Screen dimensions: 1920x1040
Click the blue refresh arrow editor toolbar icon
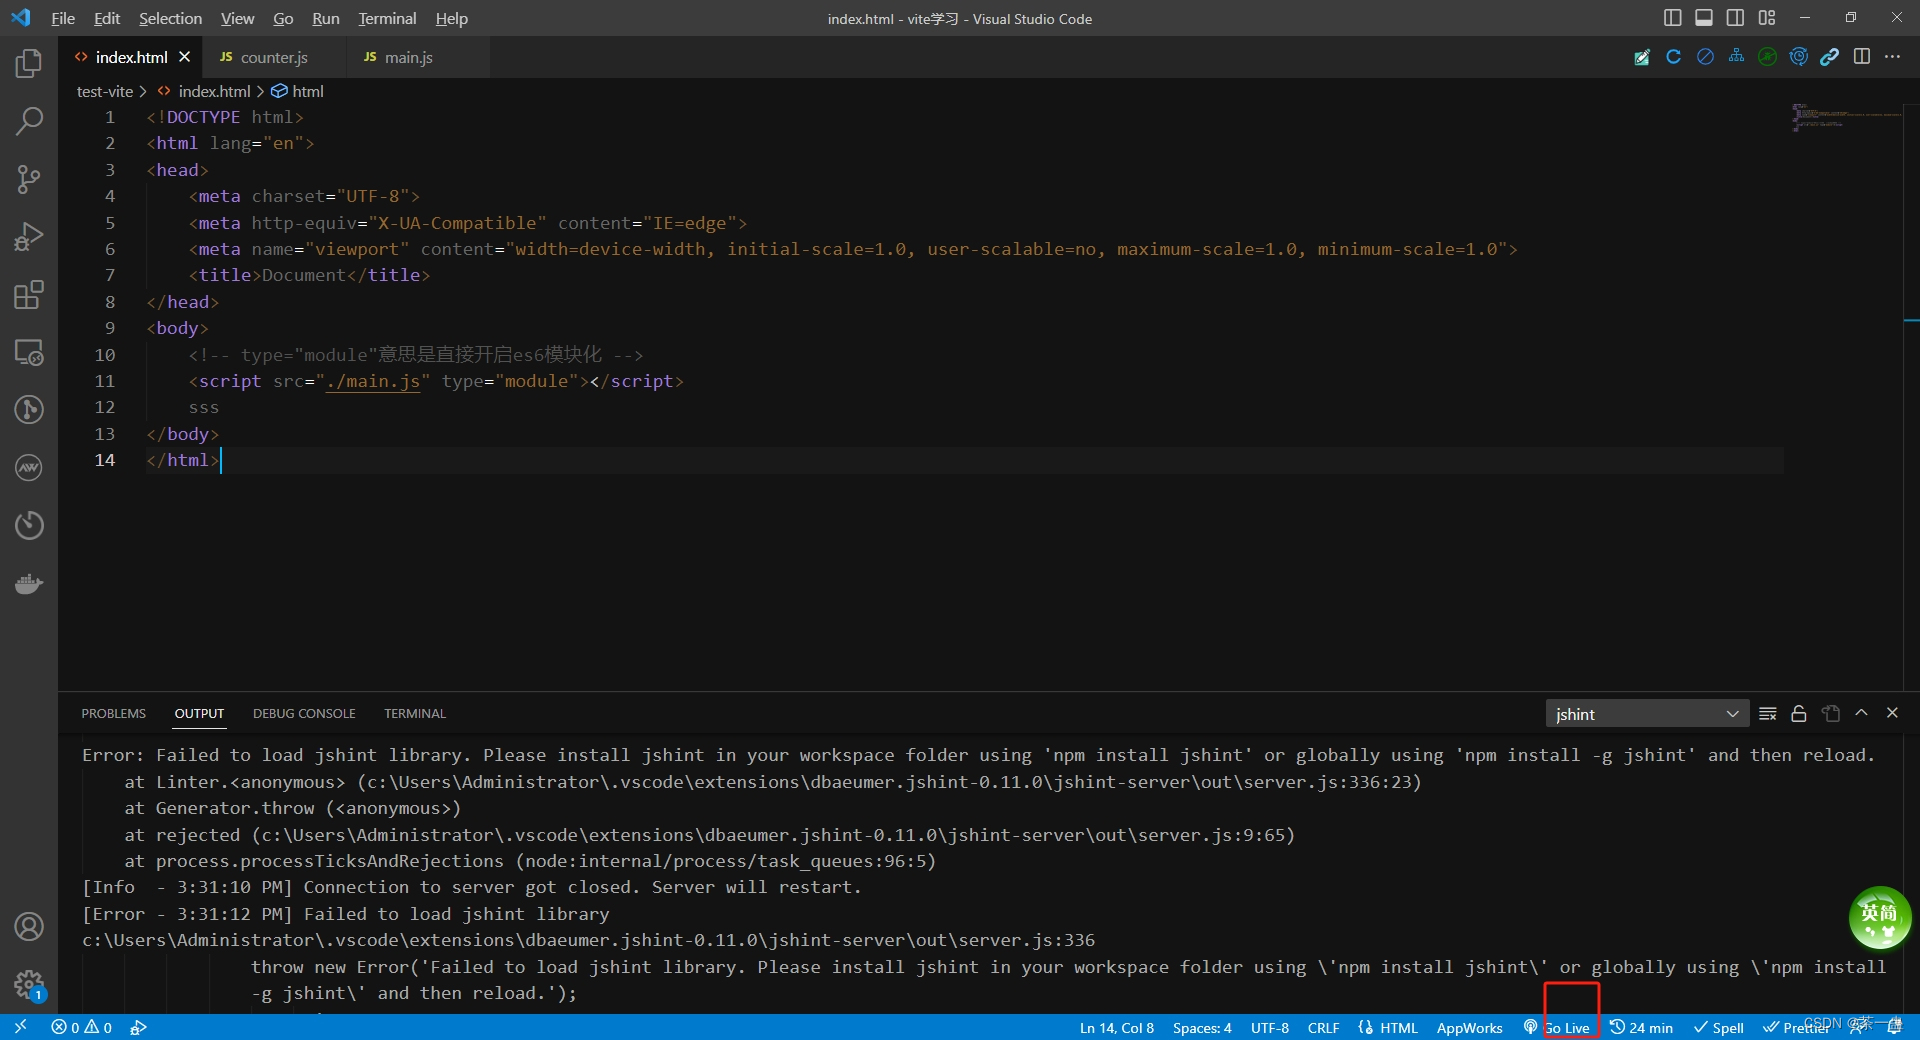1673,57
